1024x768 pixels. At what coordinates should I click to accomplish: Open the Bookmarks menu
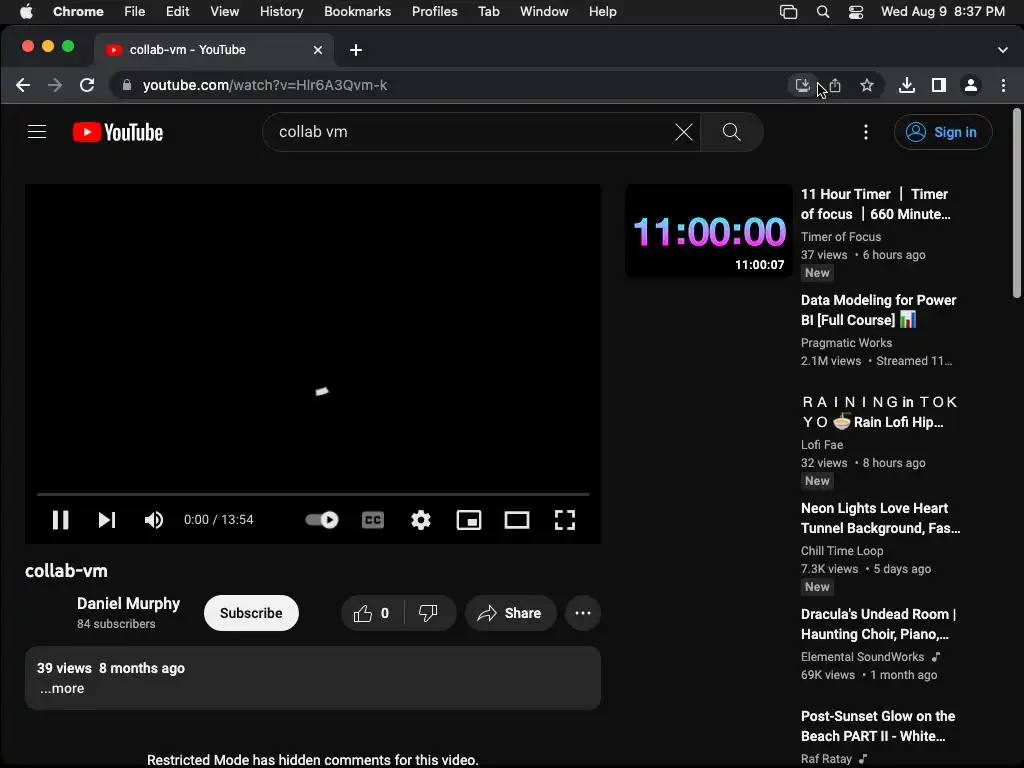[x=357, y=12]
